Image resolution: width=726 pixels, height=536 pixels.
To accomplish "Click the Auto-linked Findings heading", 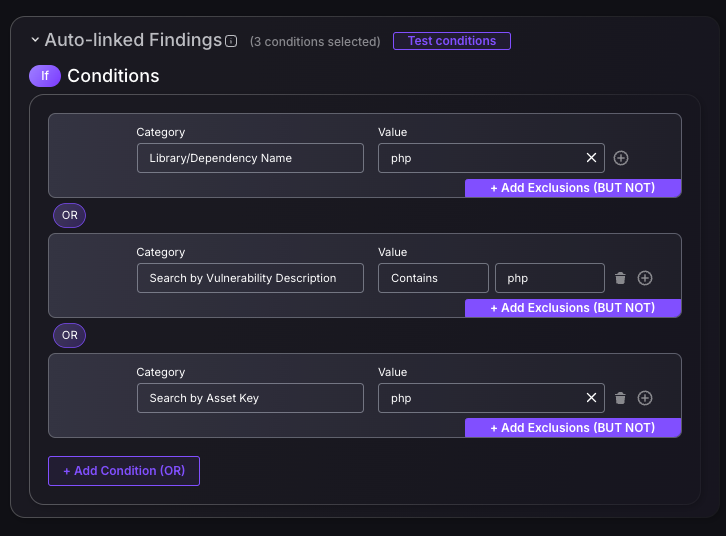I will [x=133, y=40].
